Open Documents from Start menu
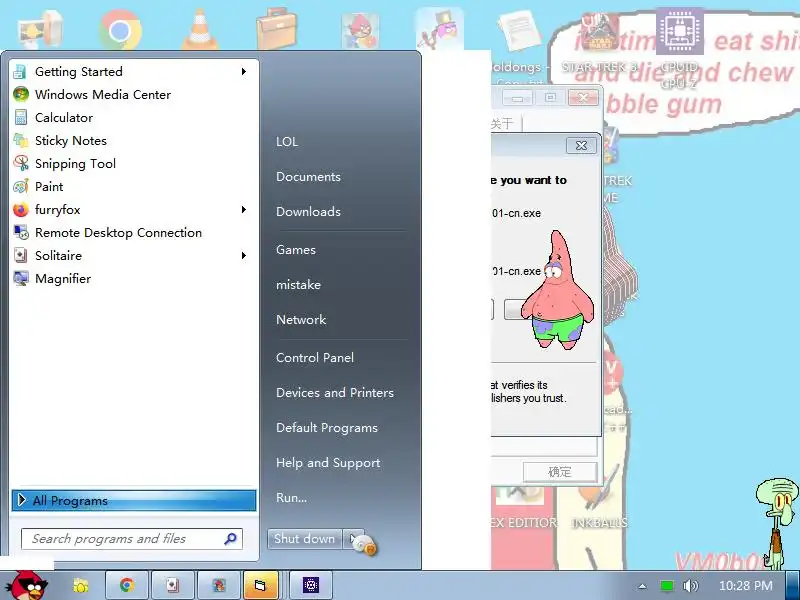Screen dimensions: 800x600 point(308,177)
